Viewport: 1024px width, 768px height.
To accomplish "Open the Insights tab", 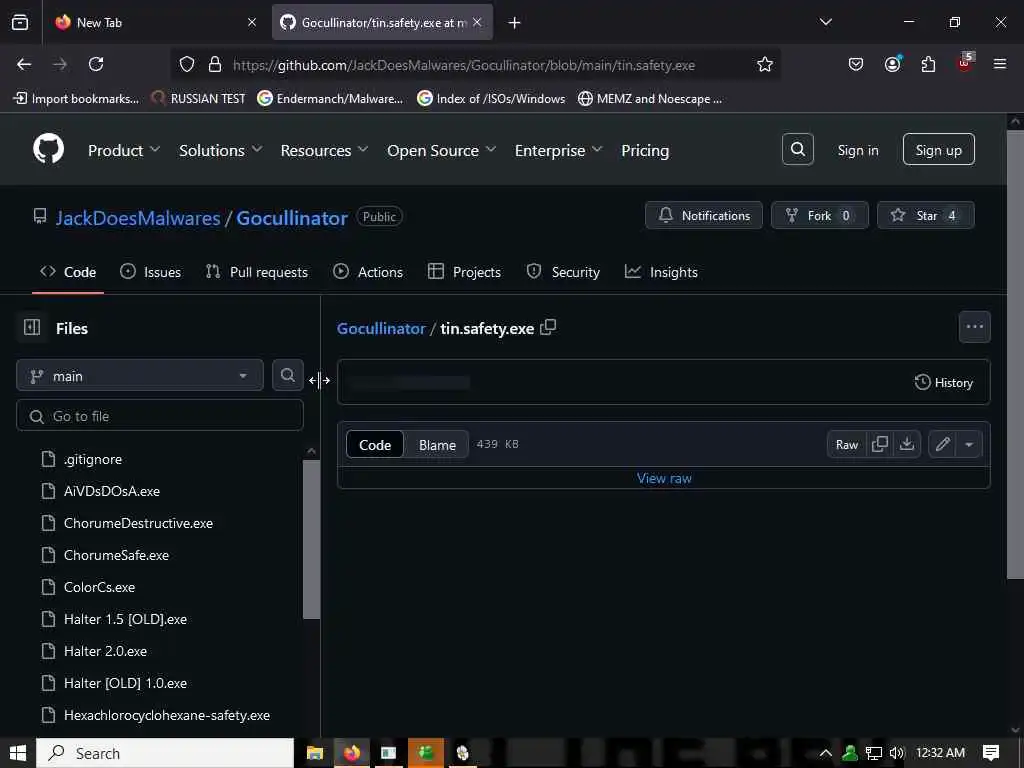I will [x=662, y=272].
